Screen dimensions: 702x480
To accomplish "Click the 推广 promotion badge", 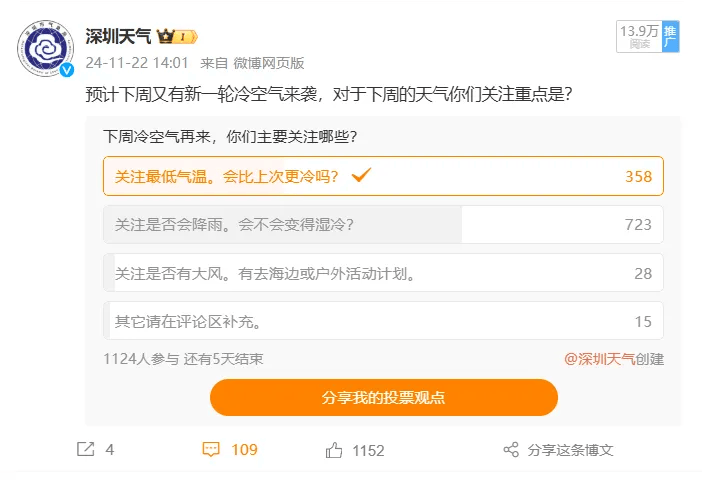I will tap(670, 36).
